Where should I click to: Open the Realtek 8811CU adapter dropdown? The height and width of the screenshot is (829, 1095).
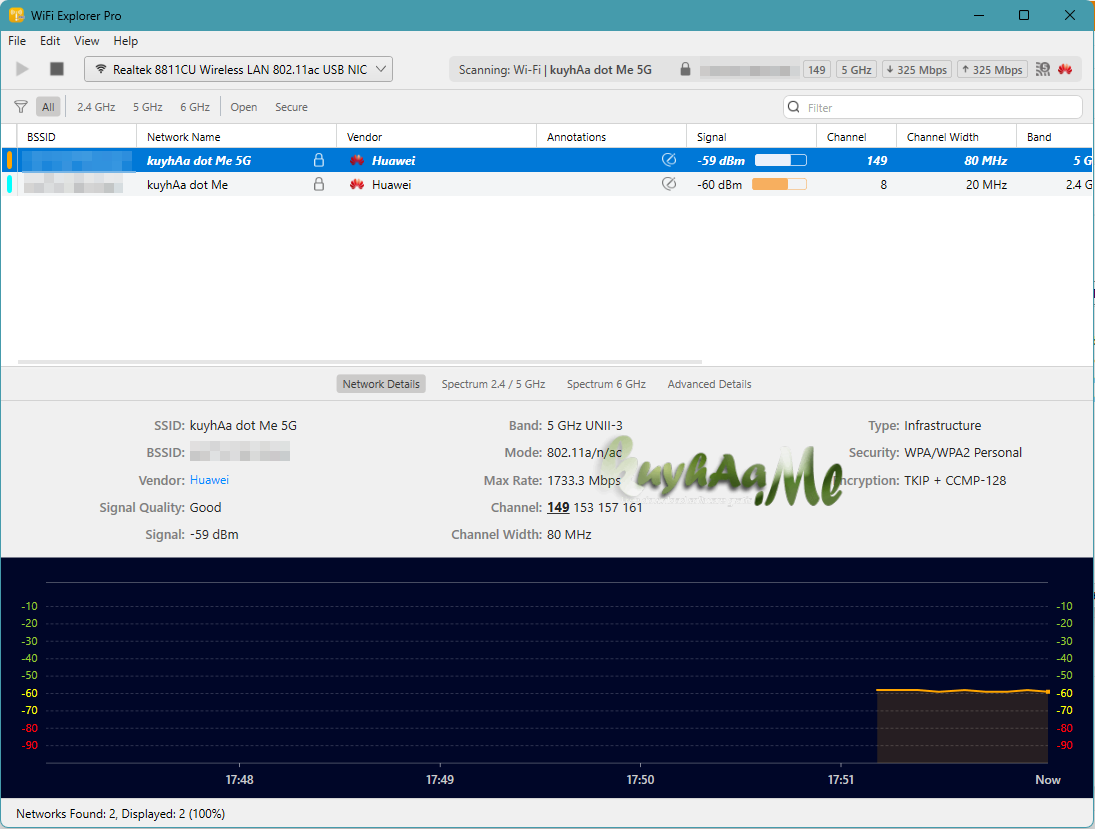(238, 69)
